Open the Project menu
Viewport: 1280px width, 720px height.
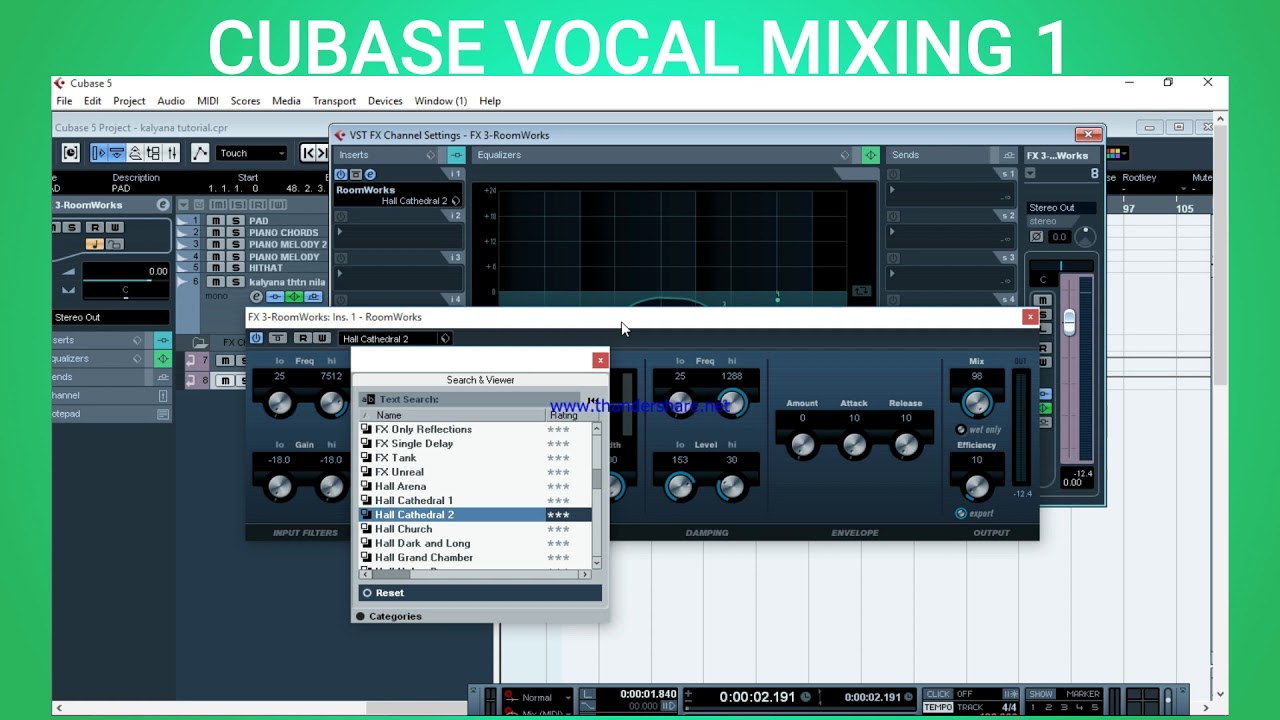[x=129, y=101]
